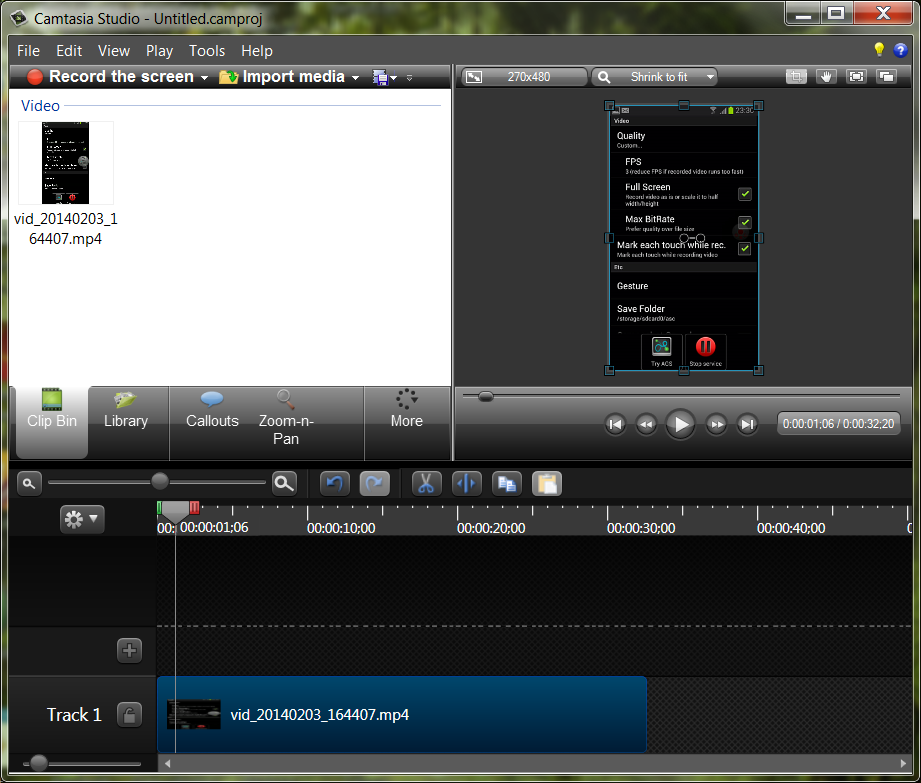Click the green selection in-point marker
This screenshot has width=921, height=783.
[159, 508]
